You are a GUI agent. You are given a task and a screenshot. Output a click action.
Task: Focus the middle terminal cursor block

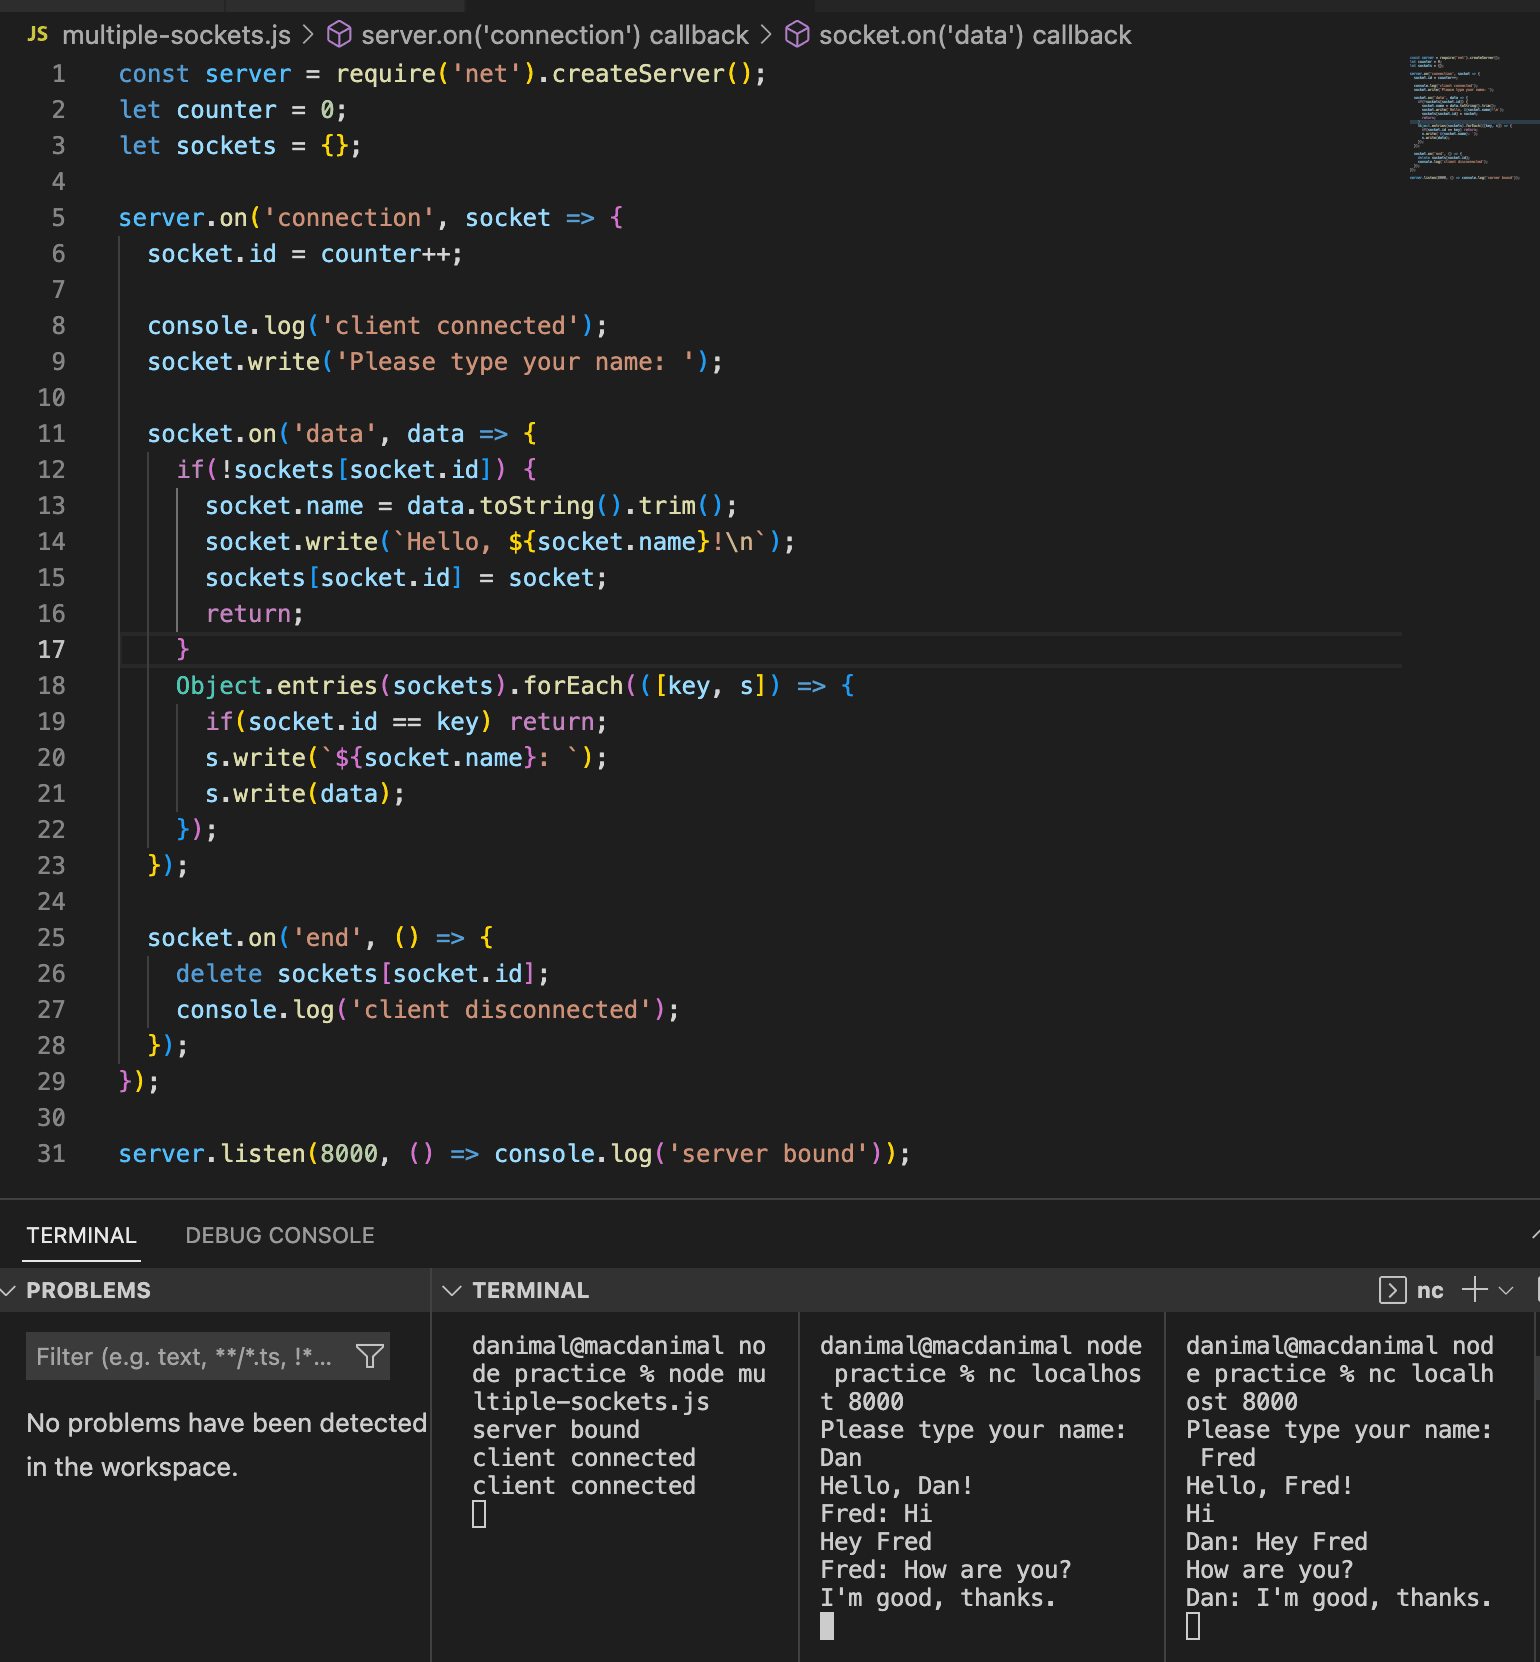(x=827, y=1627)
